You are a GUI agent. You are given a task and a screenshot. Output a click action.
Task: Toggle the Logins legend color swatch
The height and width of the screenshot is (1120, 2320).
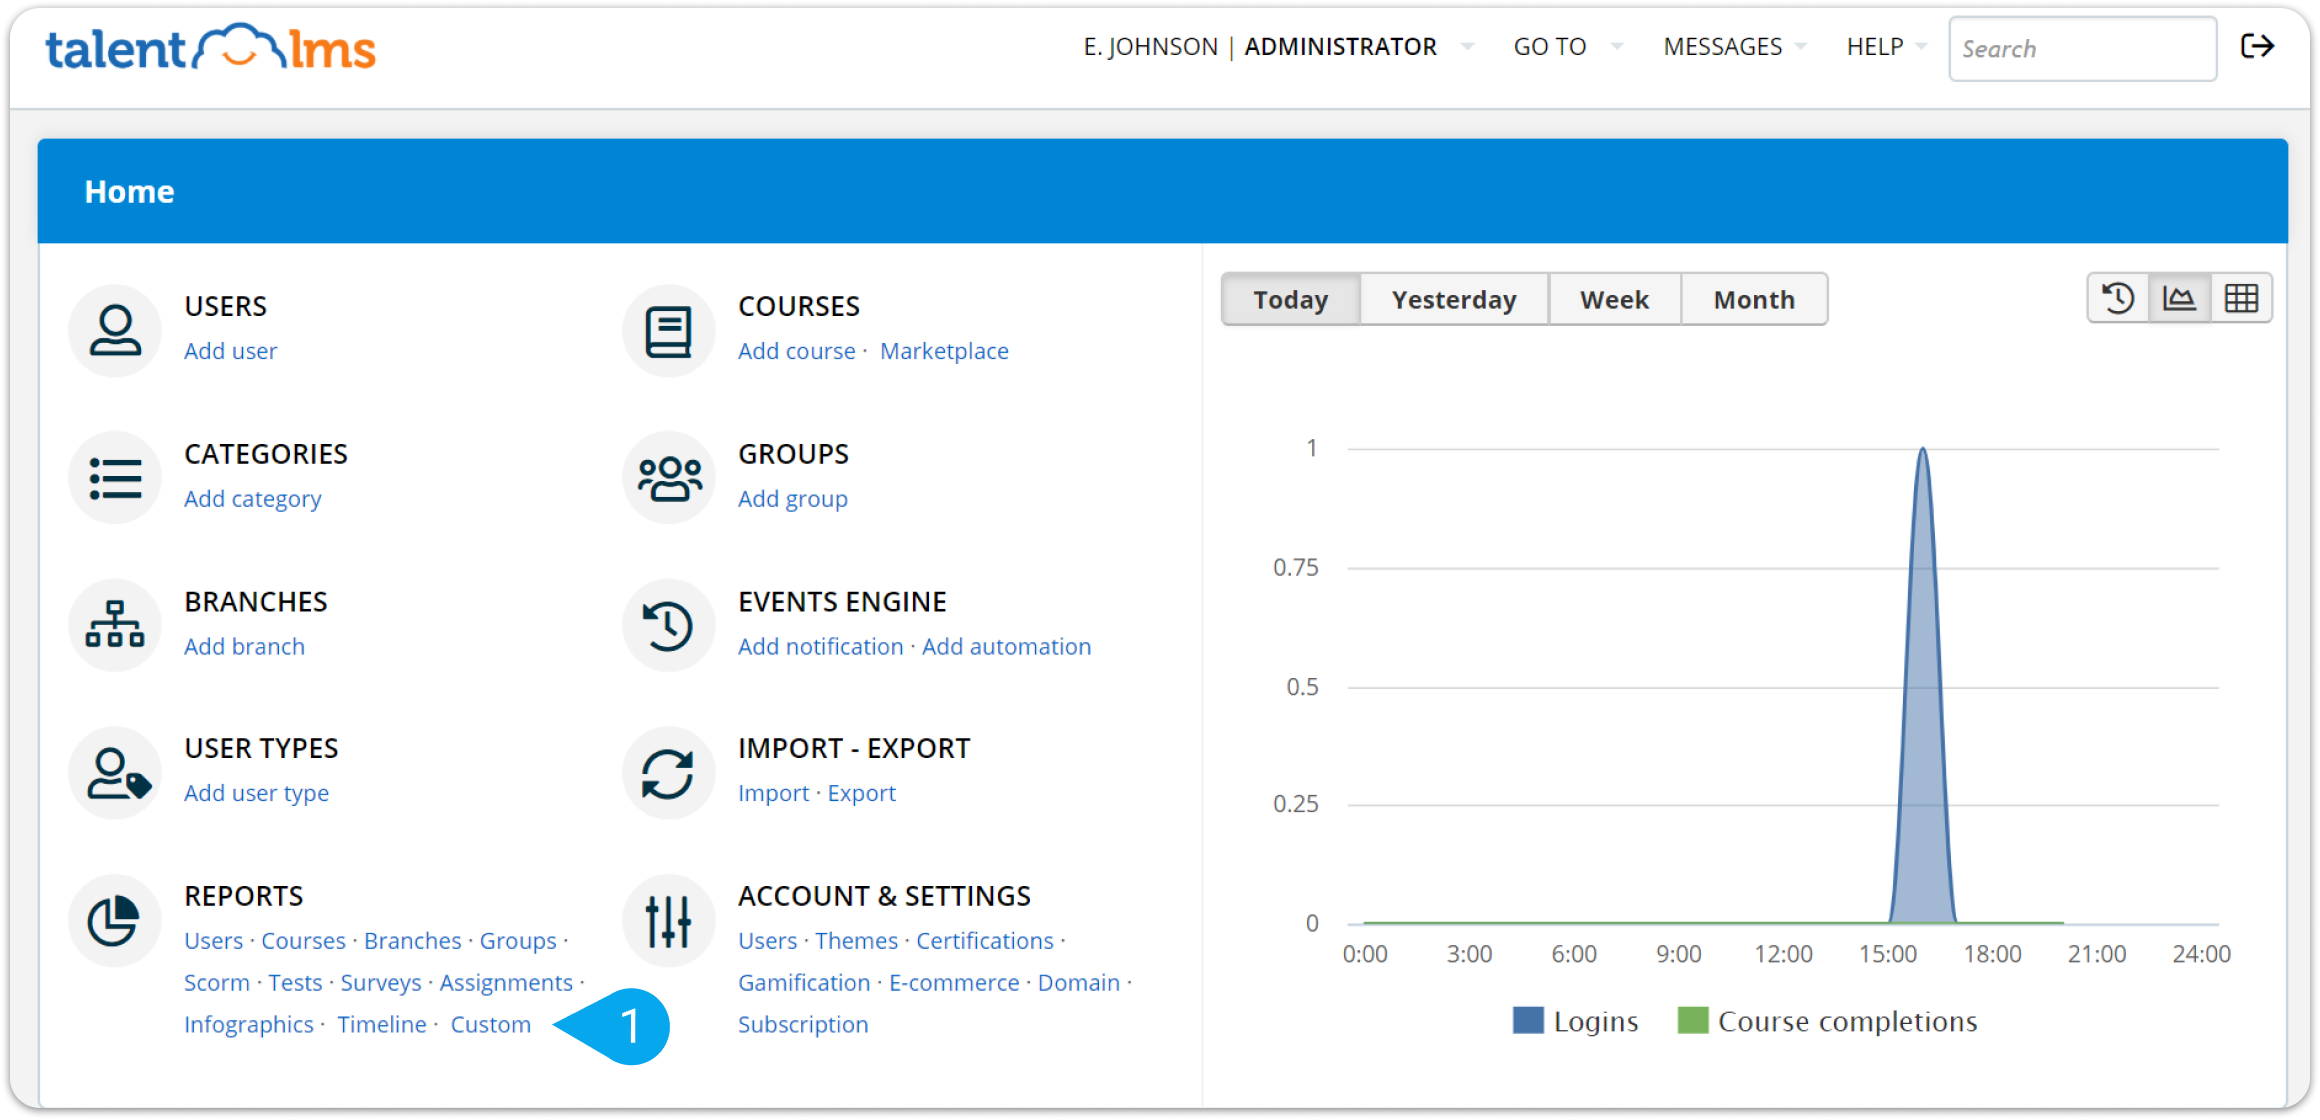(1528, 1021)
